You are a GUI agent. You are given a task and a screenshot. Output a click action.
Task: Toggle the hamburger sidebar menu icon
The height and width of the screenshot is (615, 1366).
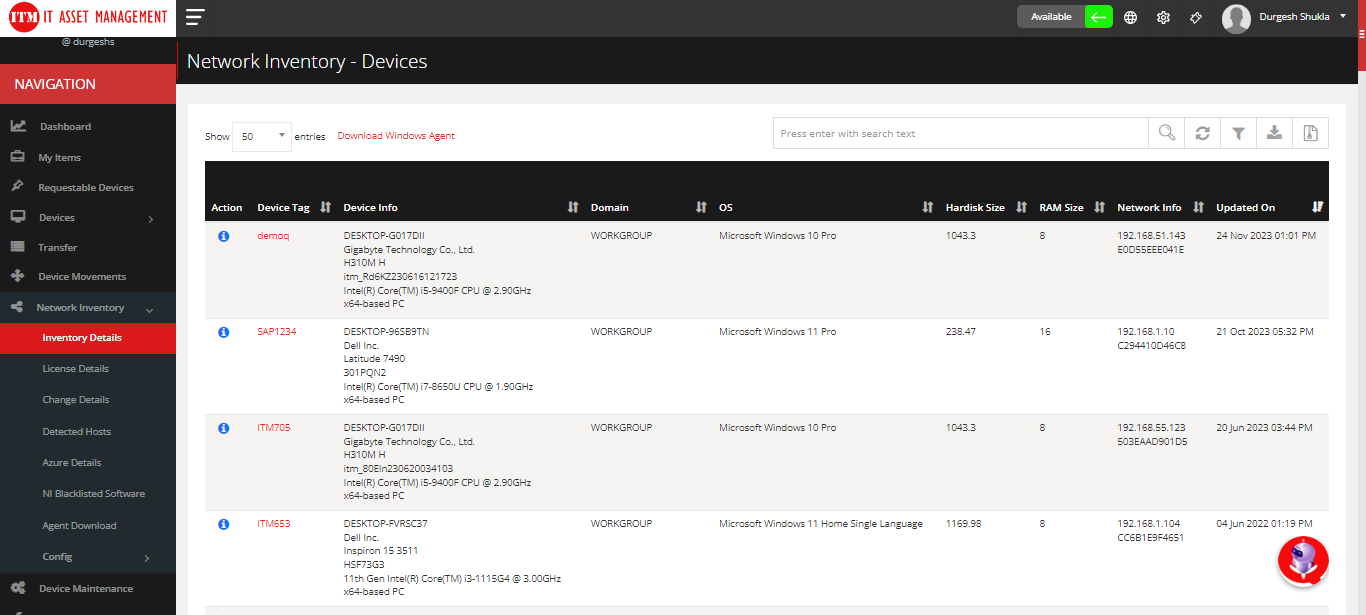click(195, 17)
